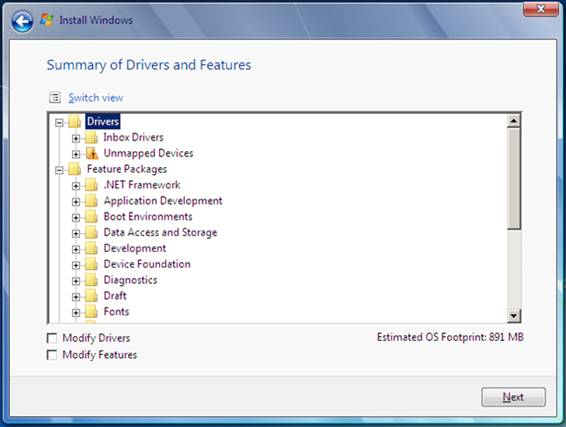Click the scrollbar up arrow

513,121
